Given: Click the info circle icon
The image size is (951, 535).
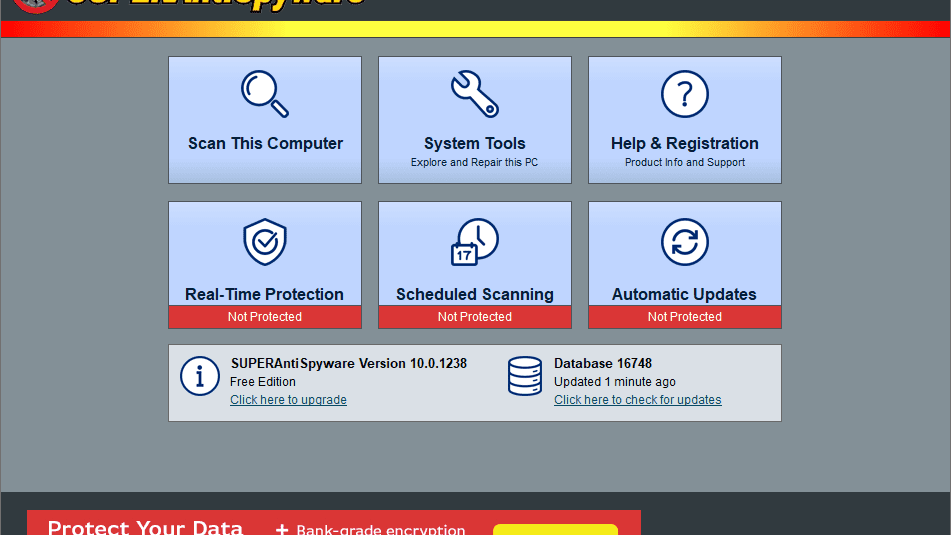Looking at the screenshot, I should coord(200,376).
